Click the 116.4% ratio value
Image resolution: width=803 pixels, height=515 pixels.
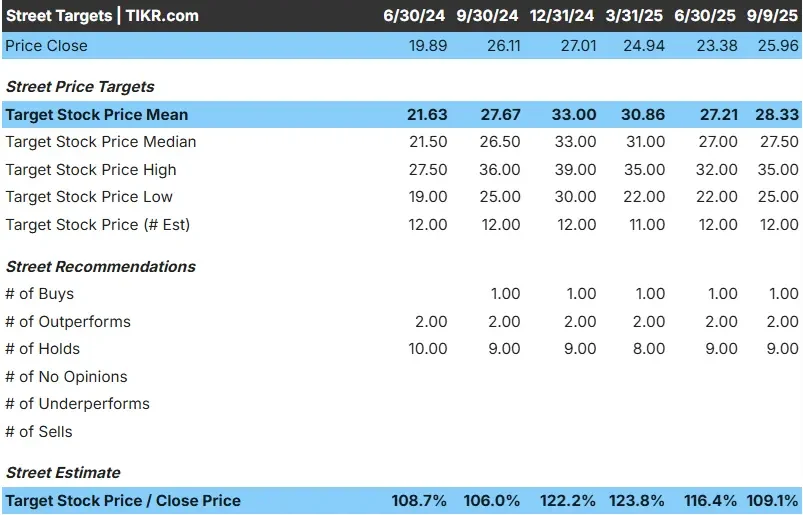point(711,501)
